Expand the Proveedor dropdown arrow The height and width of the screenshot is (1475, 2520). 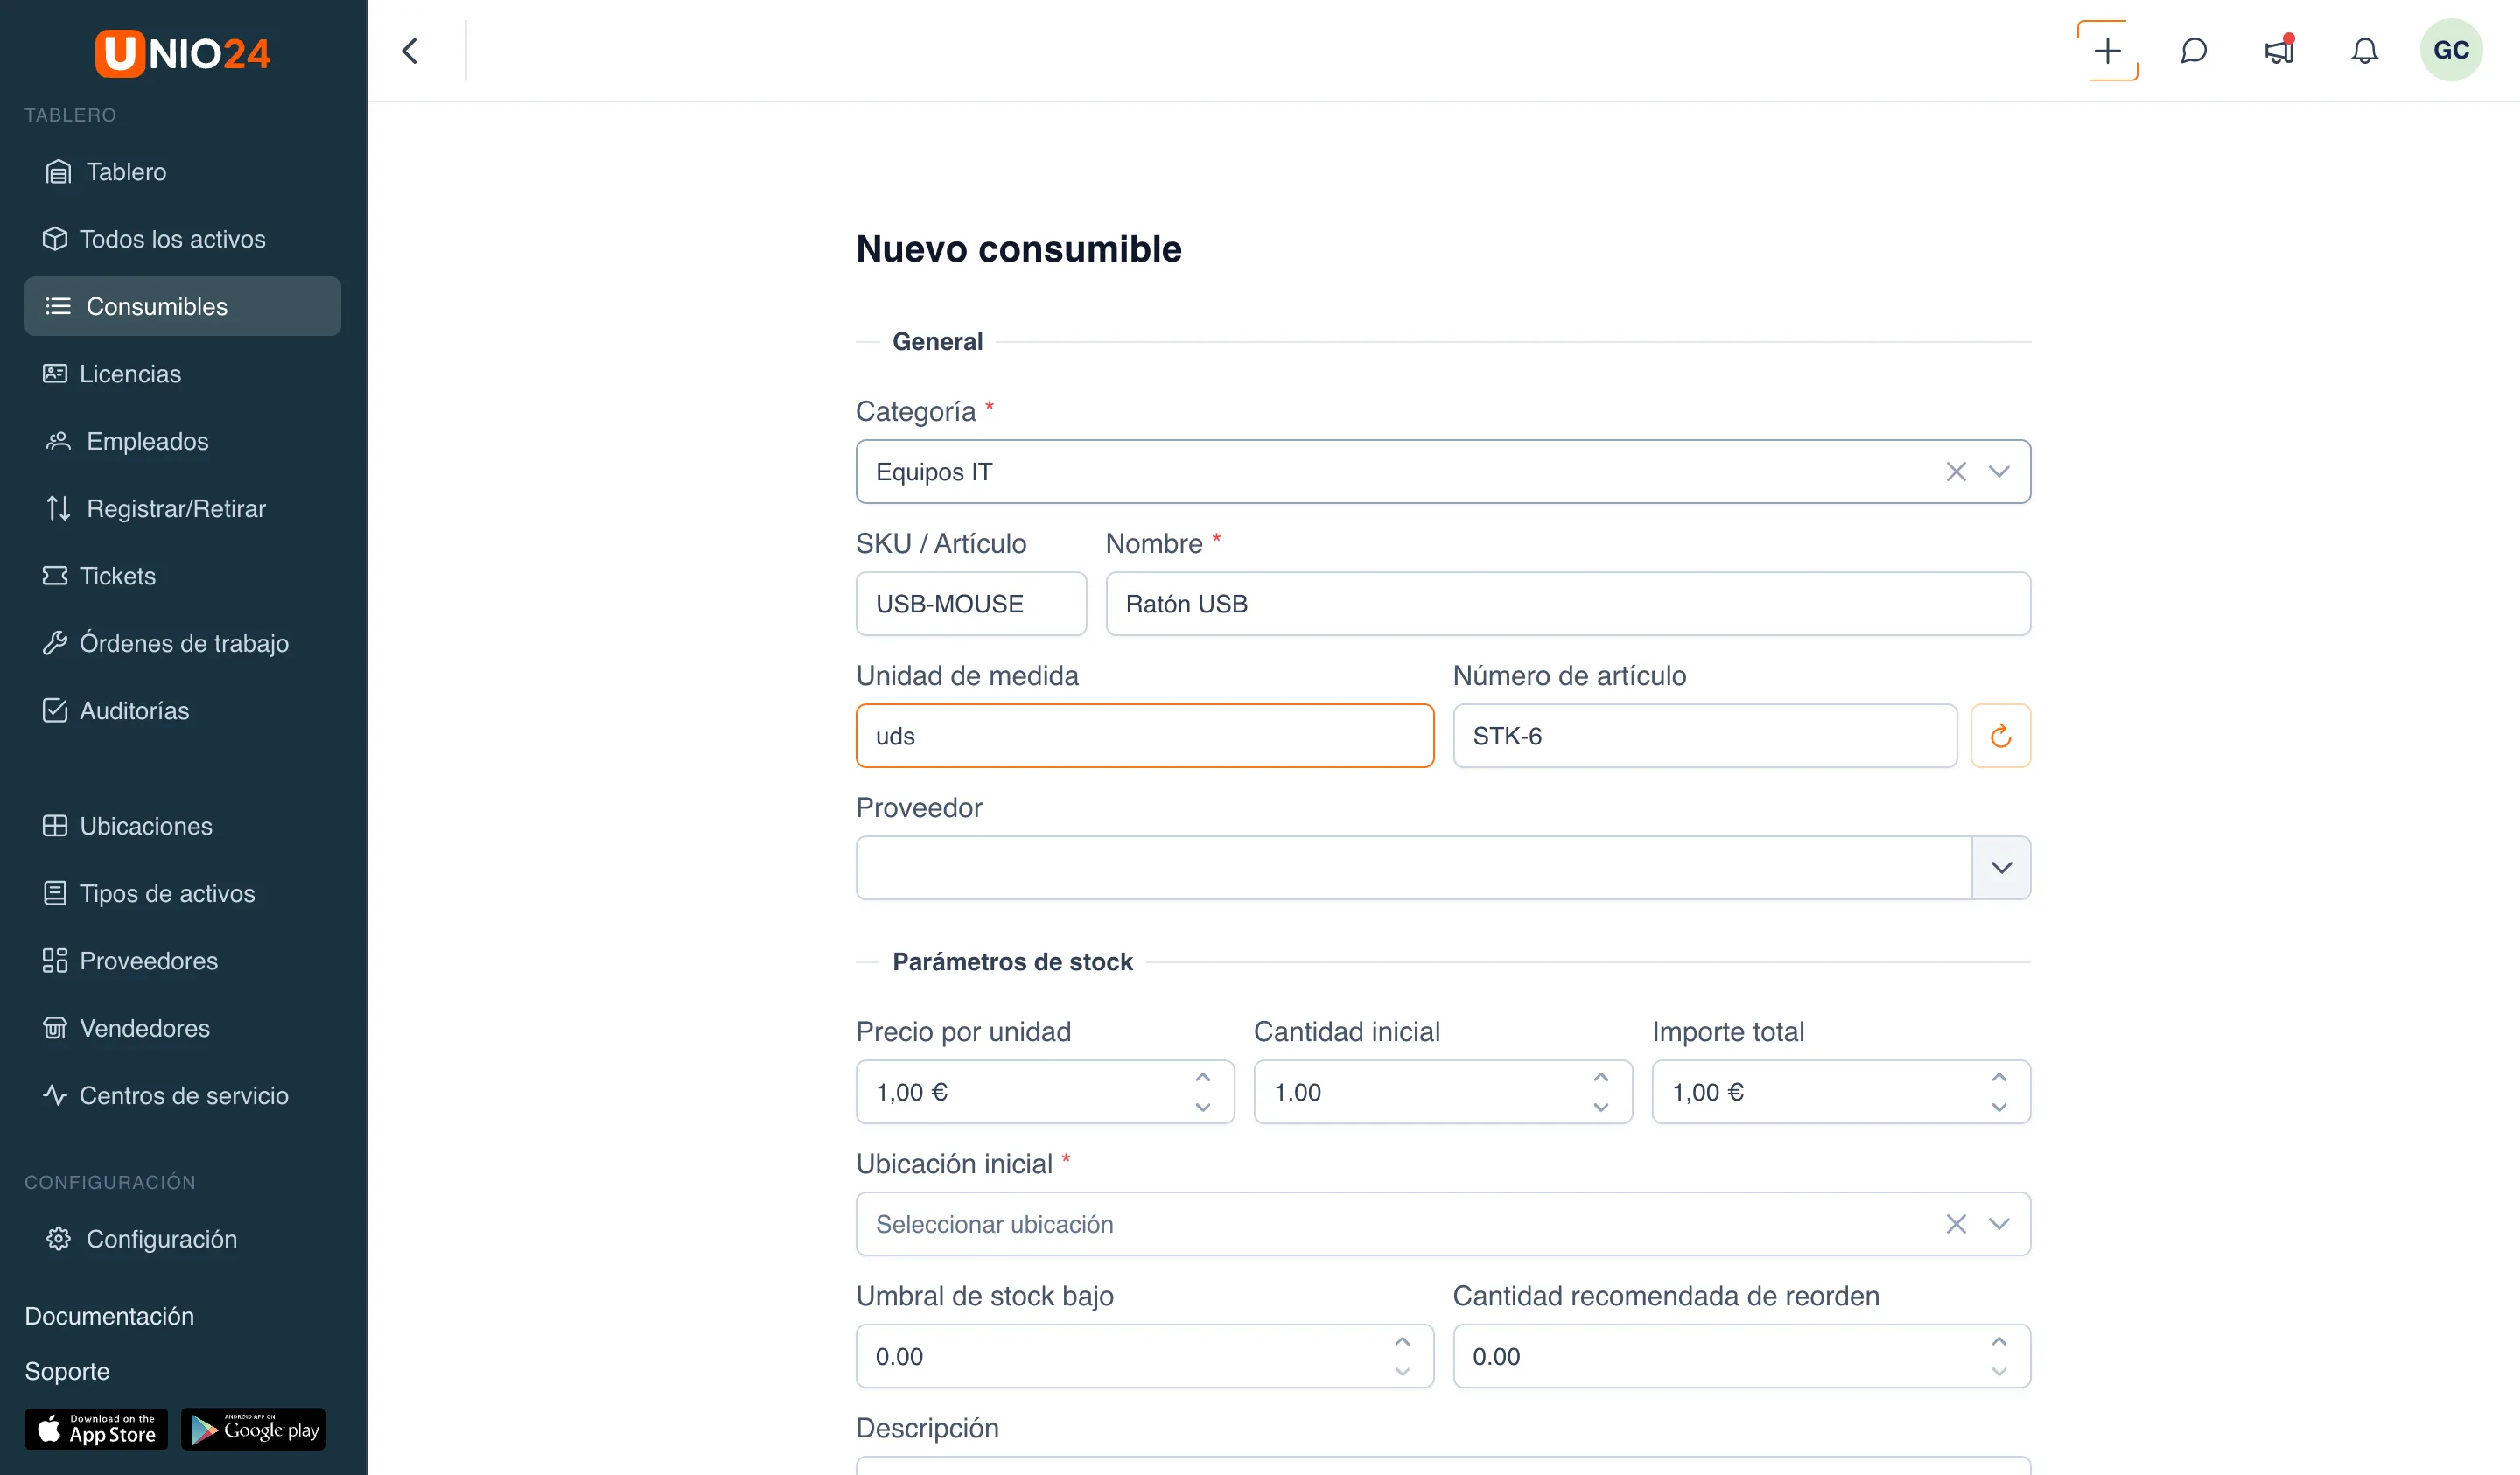2001,868
